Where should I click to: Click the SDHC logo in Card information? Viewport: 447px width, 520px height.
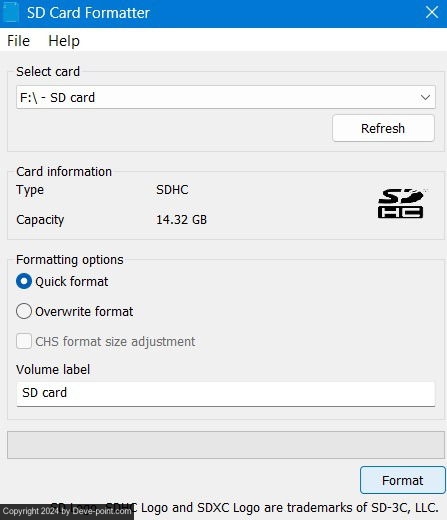(x=401, y=203)
